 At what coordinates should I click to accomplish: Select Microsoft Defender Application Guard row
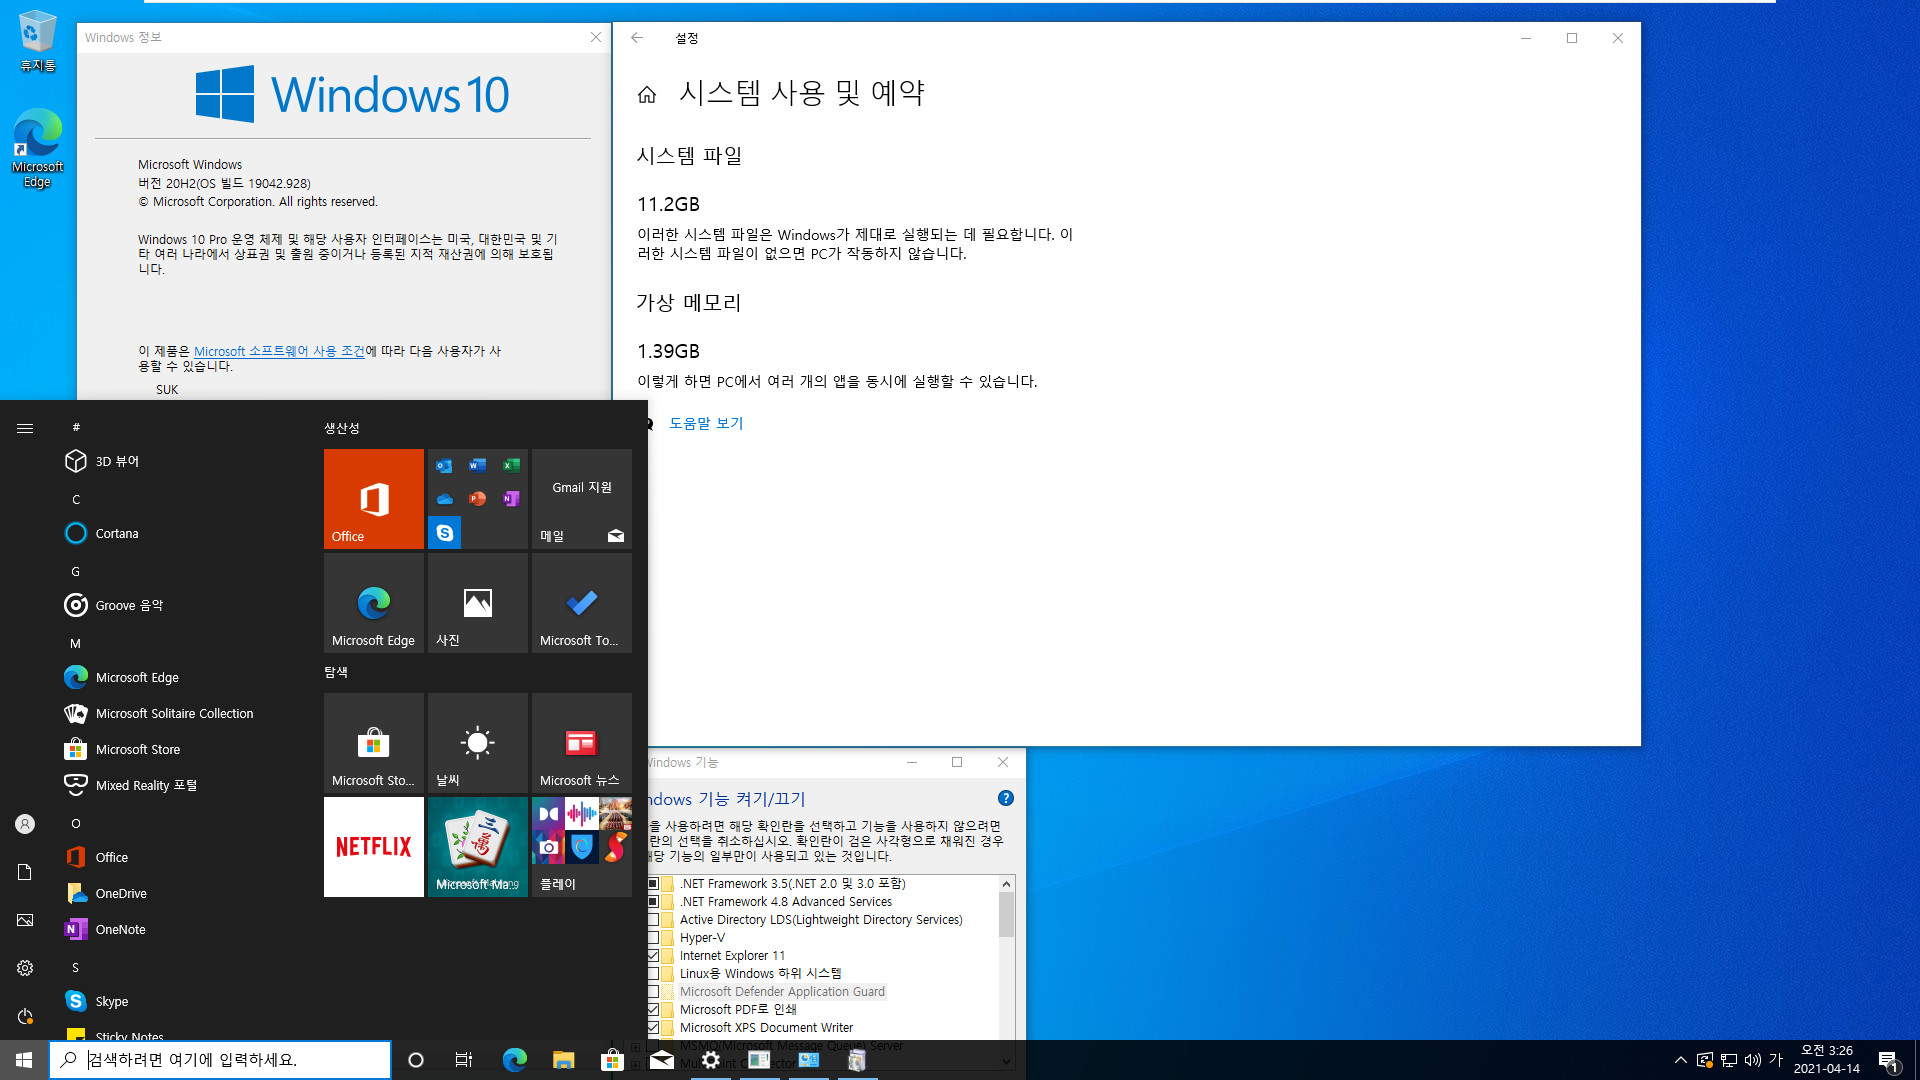click(x=782, y=992)
